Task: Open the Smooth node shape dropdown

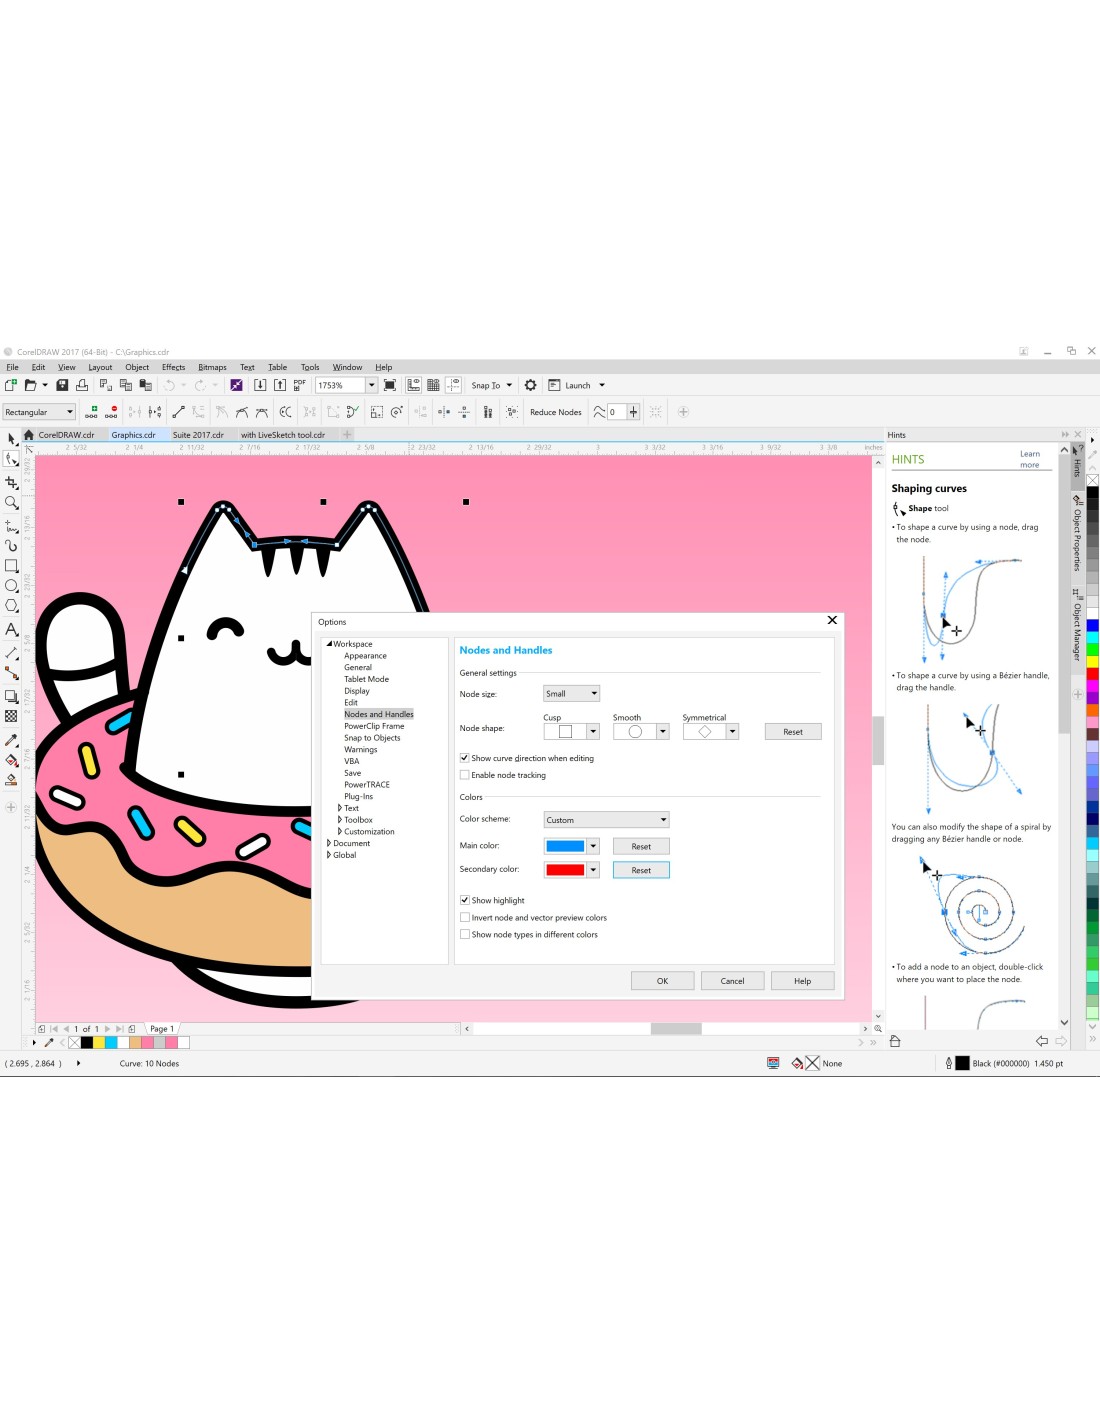Action: pos(663,732)
